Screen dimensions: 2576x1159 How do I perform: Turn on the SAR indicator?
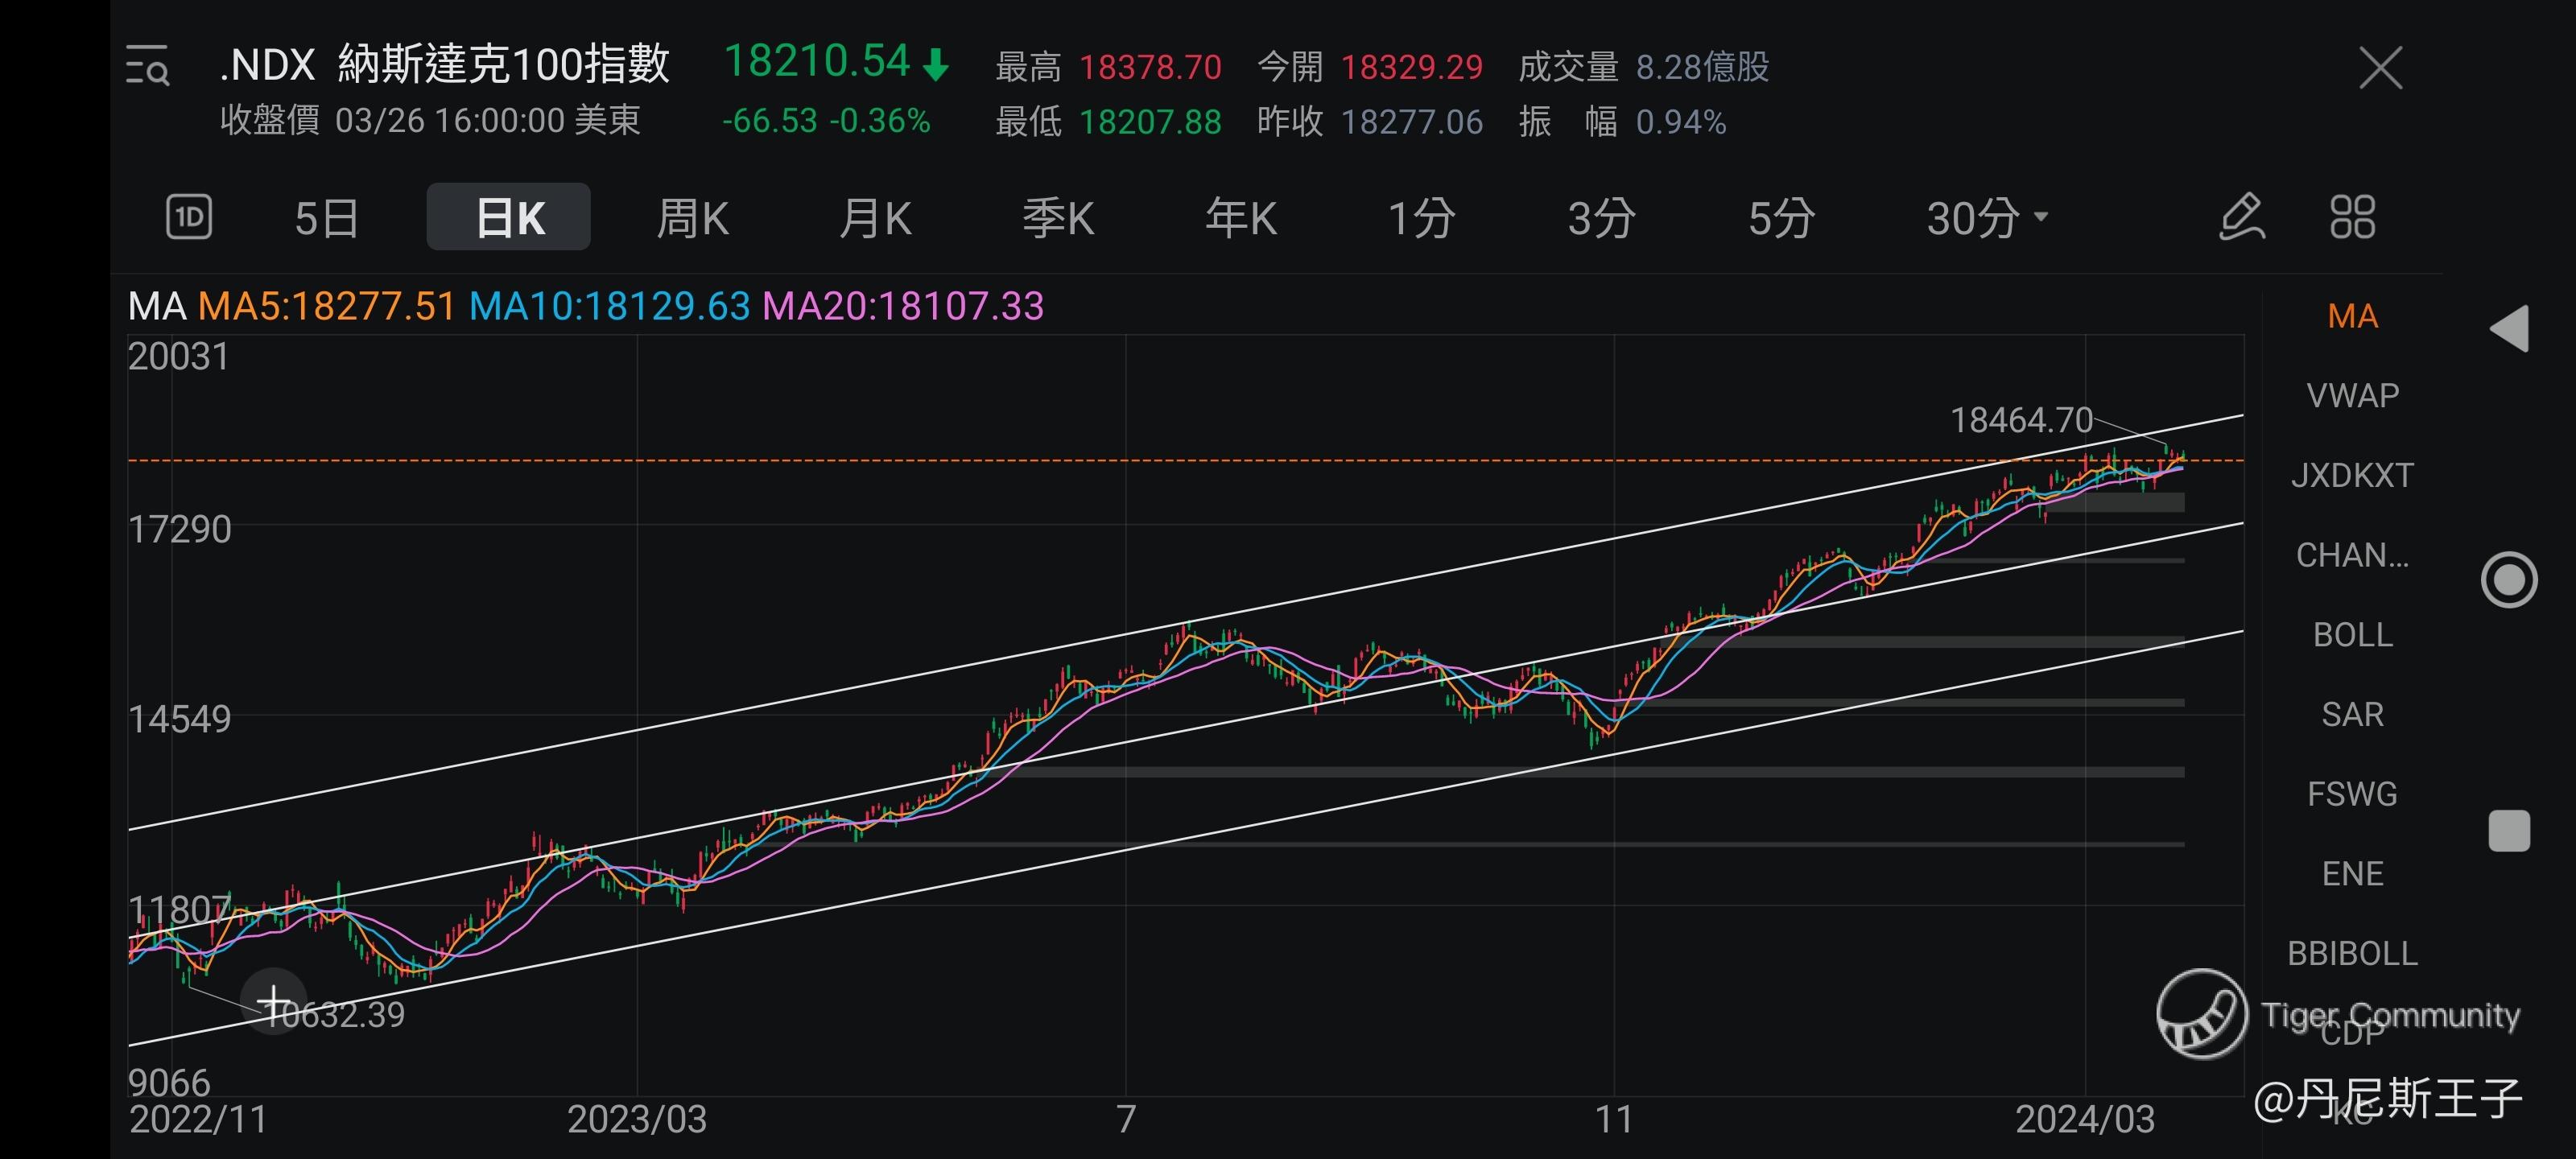(2352, 714)
